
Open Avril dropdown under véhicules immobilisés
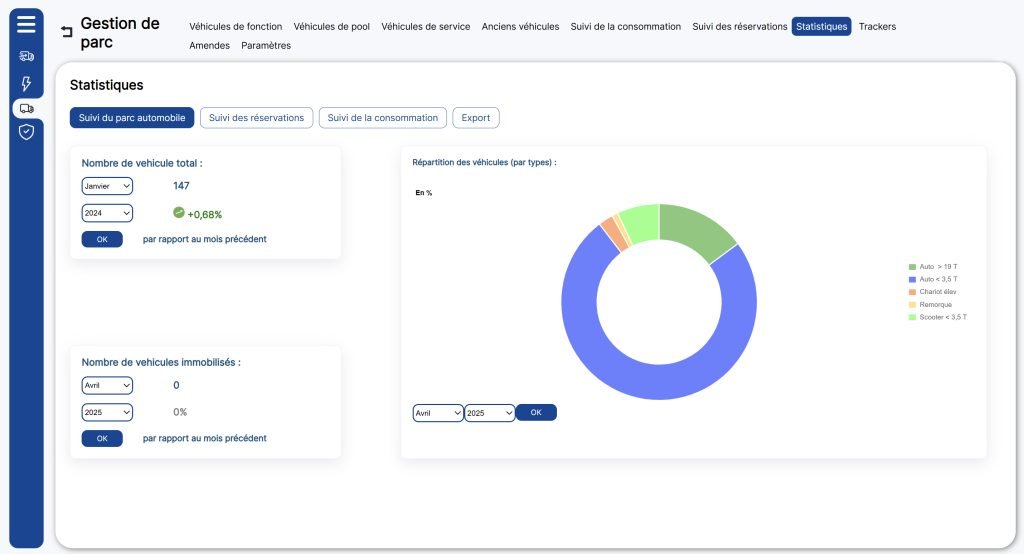click(x=107, y=385)
